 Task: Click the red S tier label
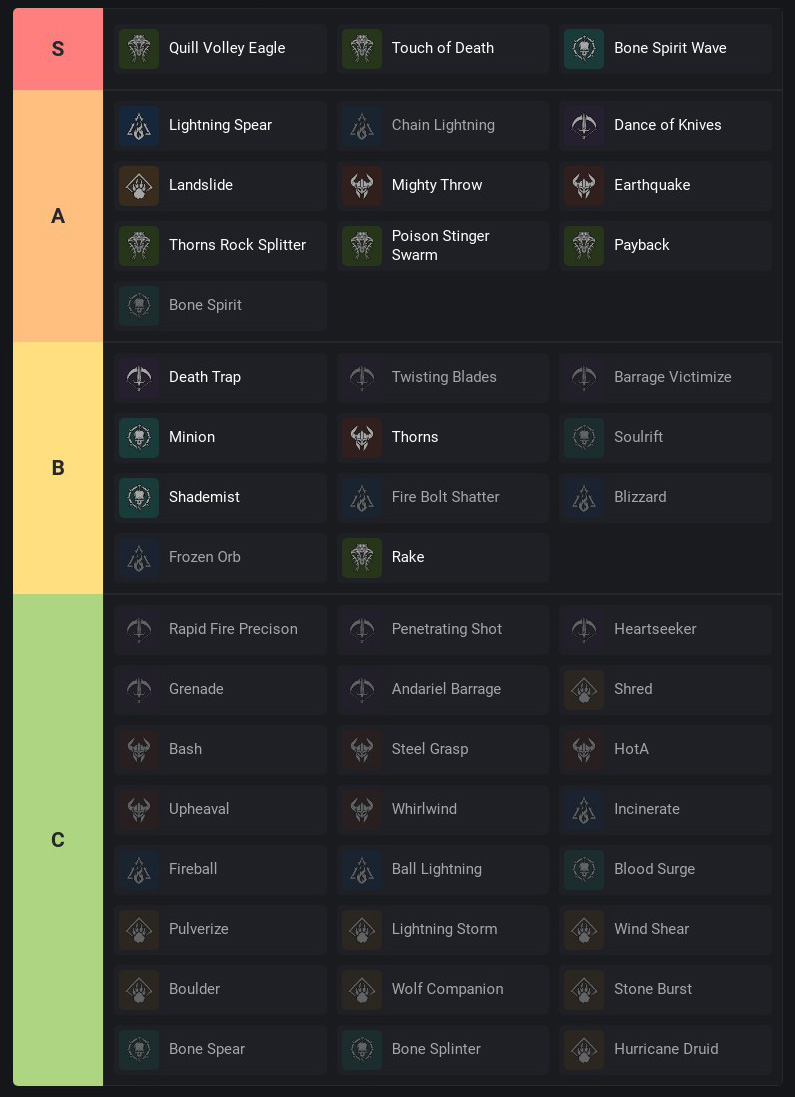point(58,49)
